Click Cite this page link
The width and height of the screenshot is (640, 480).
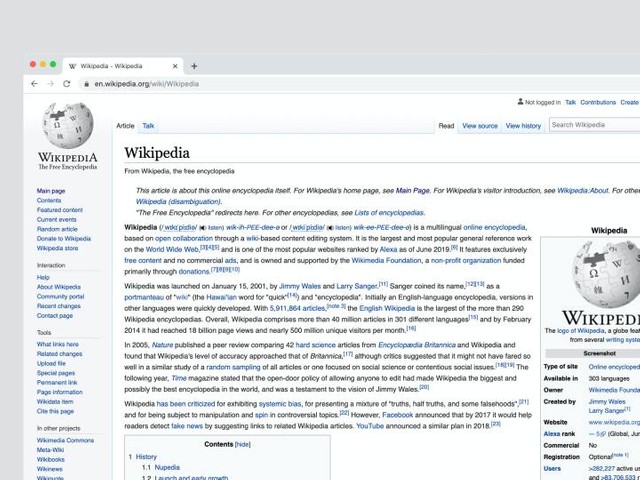pos(55,411)
